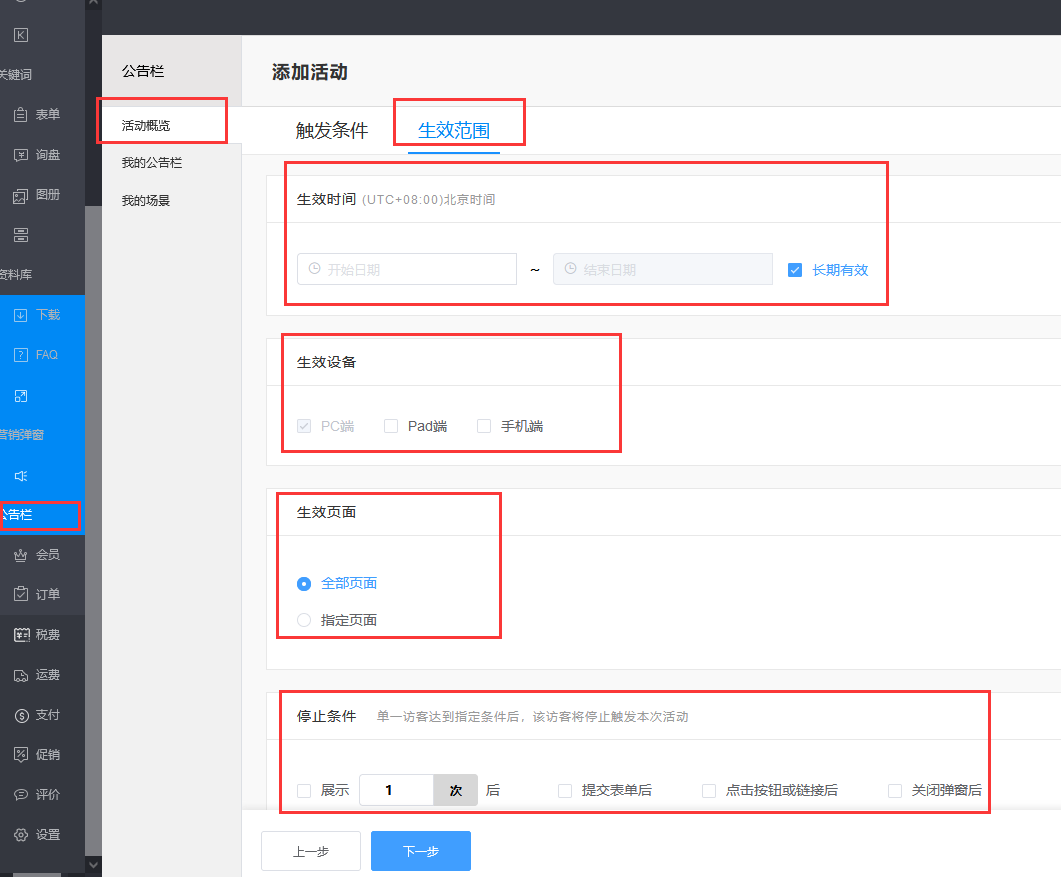1061x877 pixels.
Task: Tick the 关闭弹窗后 stop condition checkbox
Action: (x=895, y=791)
